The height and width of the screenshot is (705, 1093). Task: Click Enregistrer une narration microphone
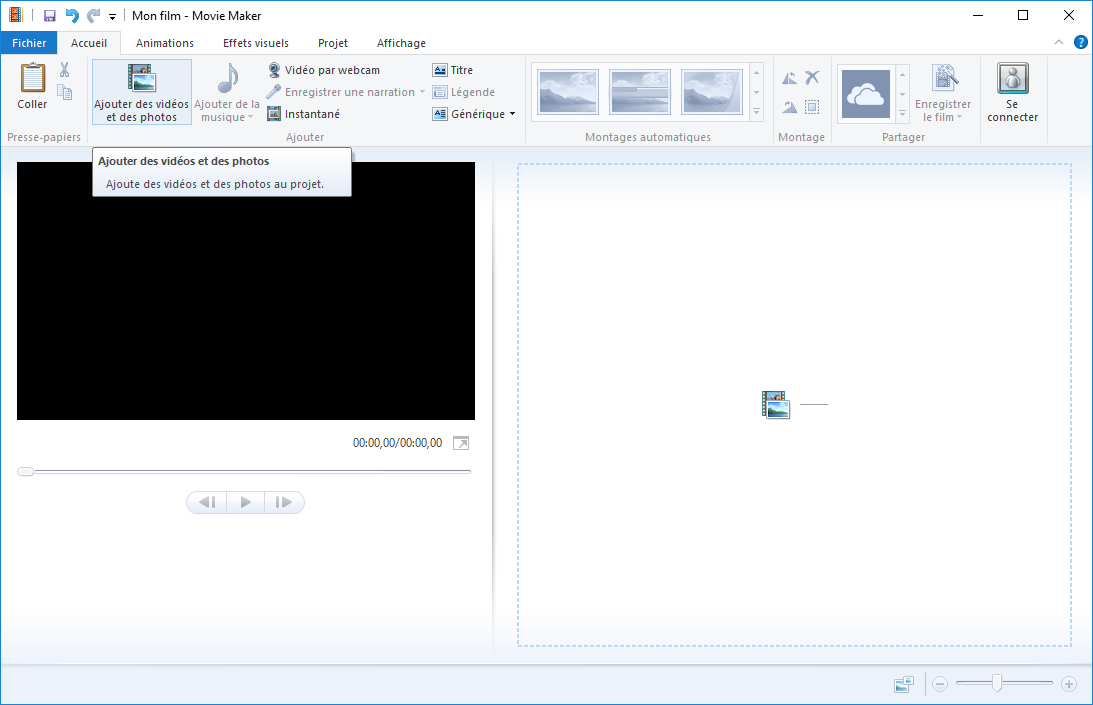point(273,92)
